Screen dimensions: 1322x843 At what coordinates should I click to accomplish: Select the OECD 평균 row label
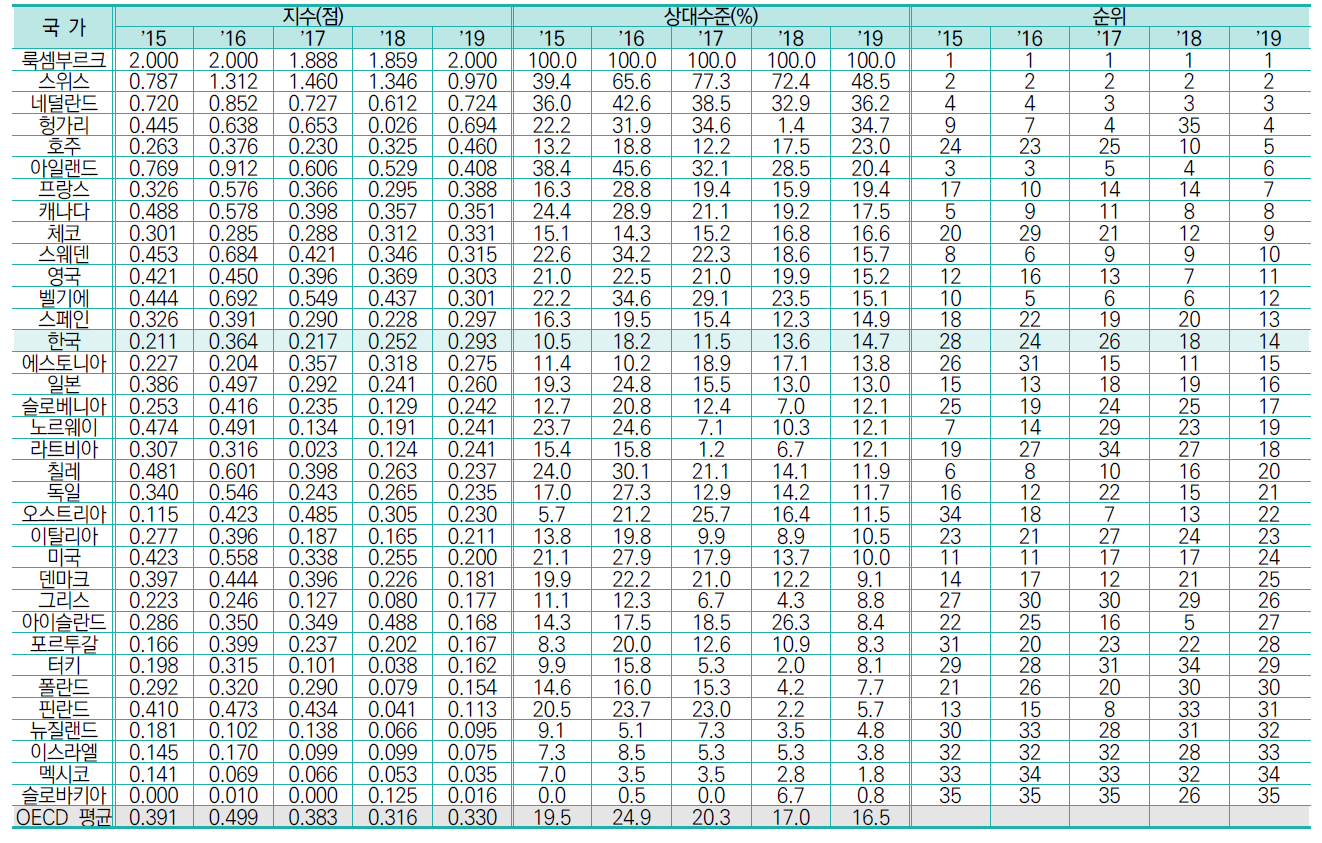(x=62, y=819)
